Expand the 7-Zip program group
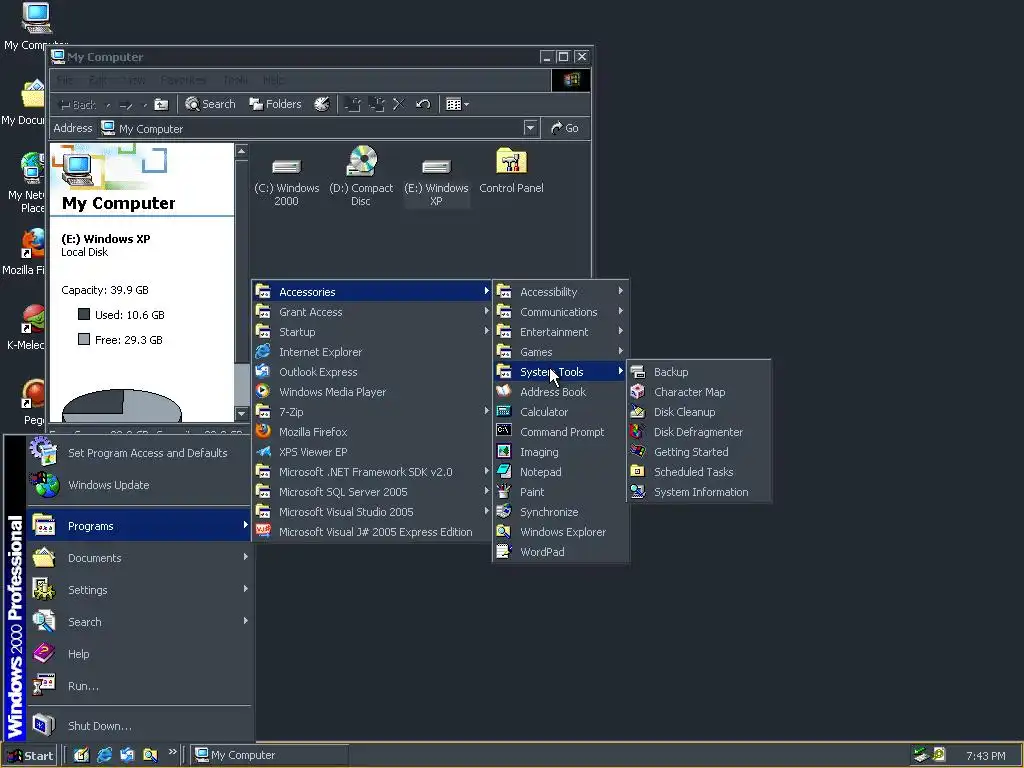 pyautogui.click(x=372, y=411)
